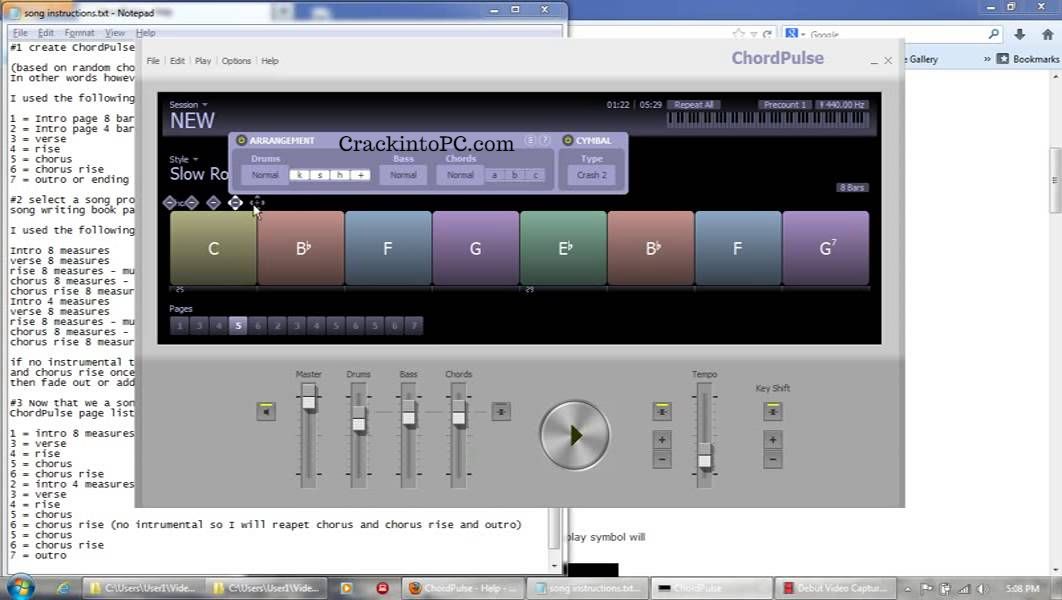Go to browser home page icon
The height and width of the screenshot is (600, 1062).
click(x=1048, y=34)
